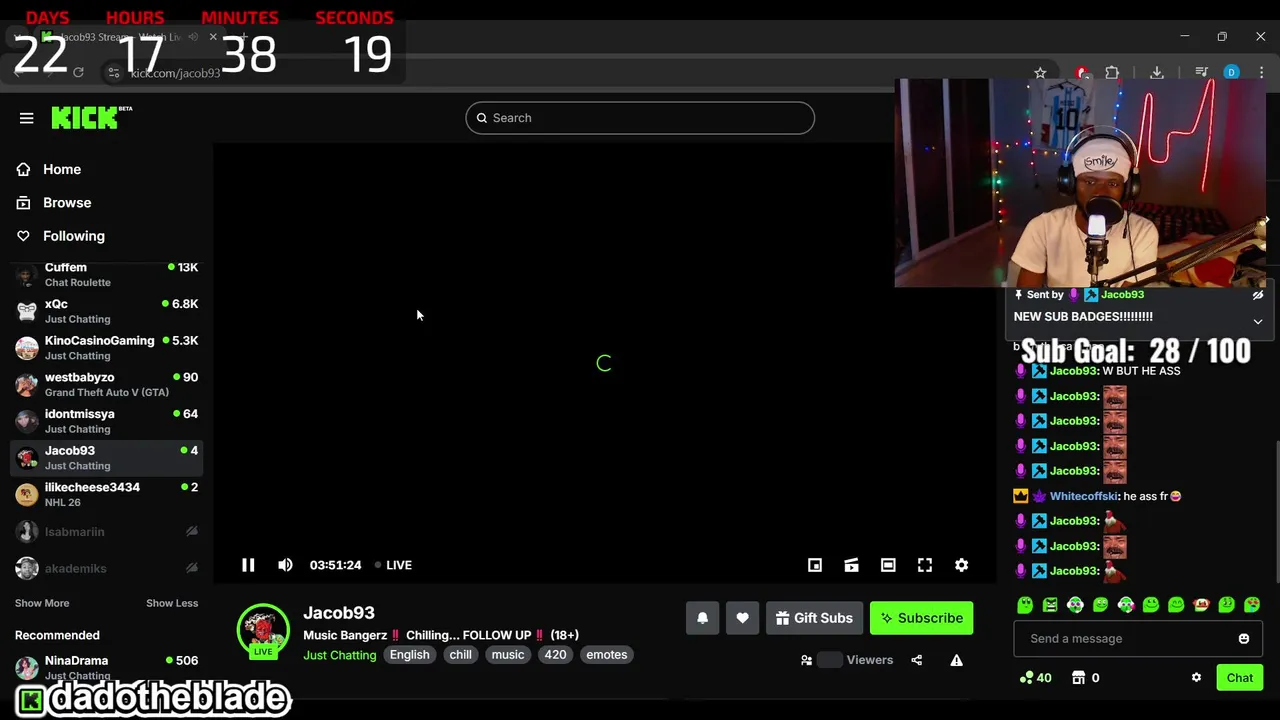
Task: Toggle theater mode
Action: [888, 565]
